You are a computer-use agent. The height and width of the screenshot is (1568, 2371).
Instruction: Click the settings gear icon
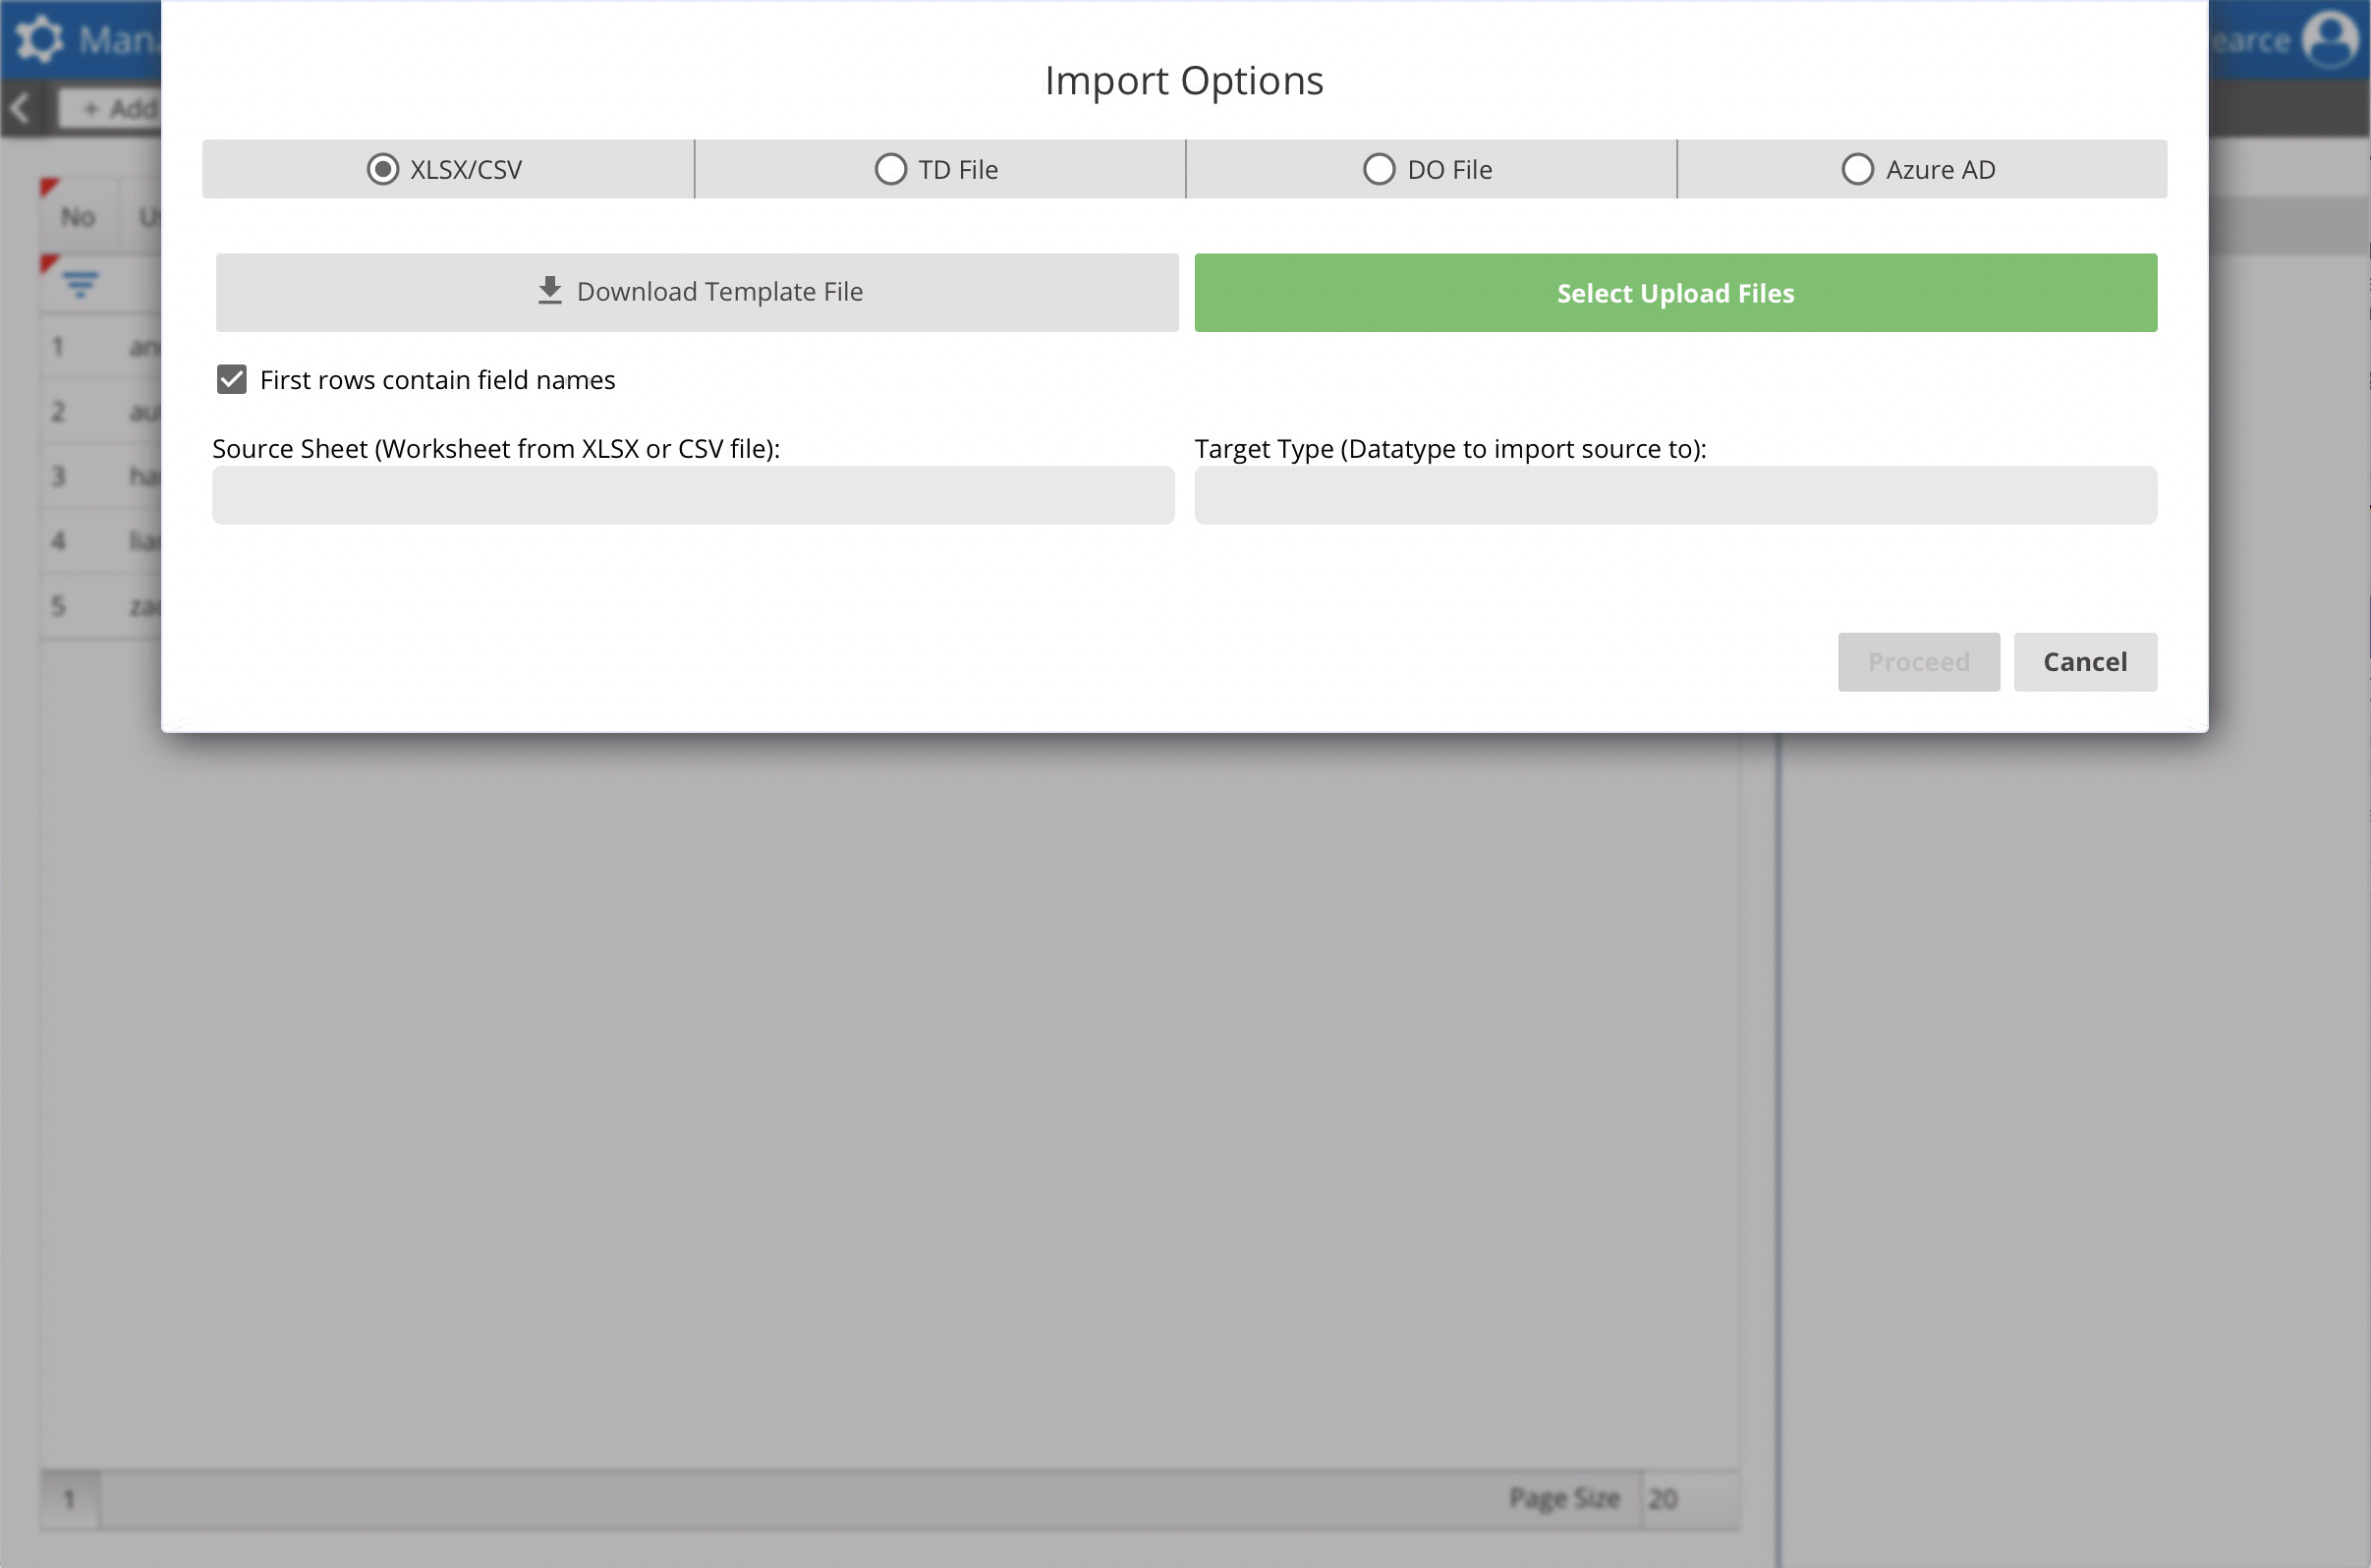pyautogui.click(x=40, y=40)
